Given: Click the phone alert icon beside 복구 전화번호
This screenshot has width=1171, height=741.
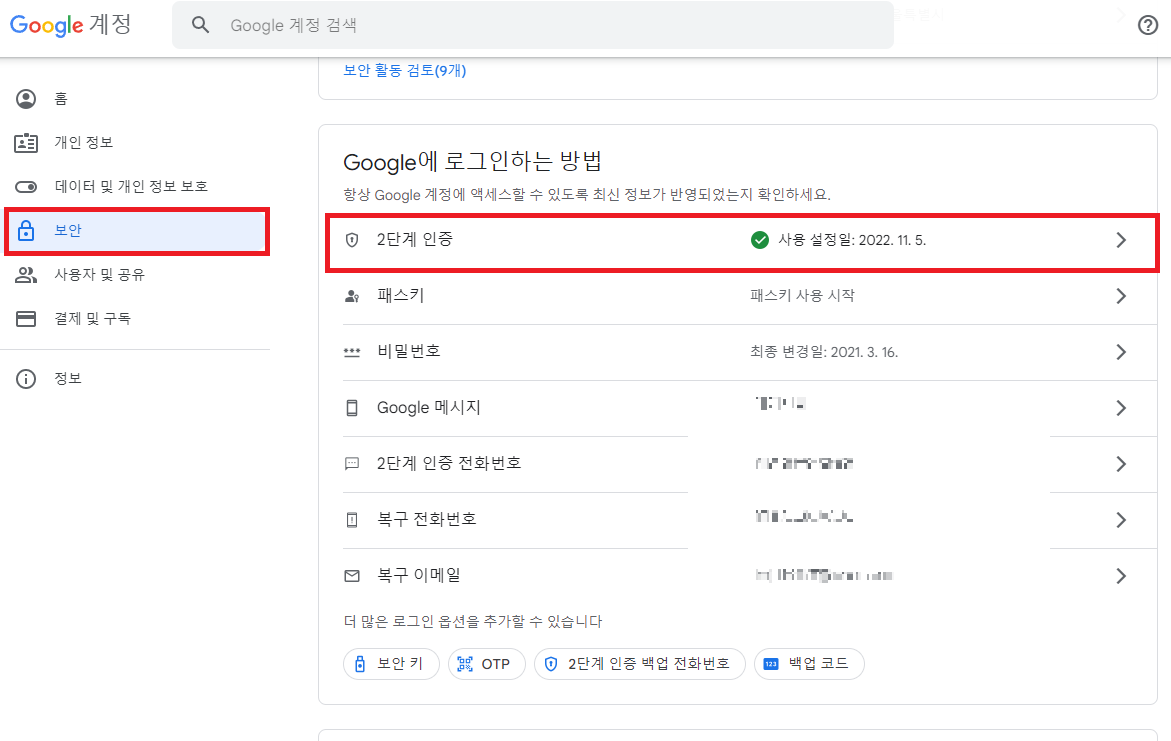Looking at the screenshot, I should coord(352,520).
